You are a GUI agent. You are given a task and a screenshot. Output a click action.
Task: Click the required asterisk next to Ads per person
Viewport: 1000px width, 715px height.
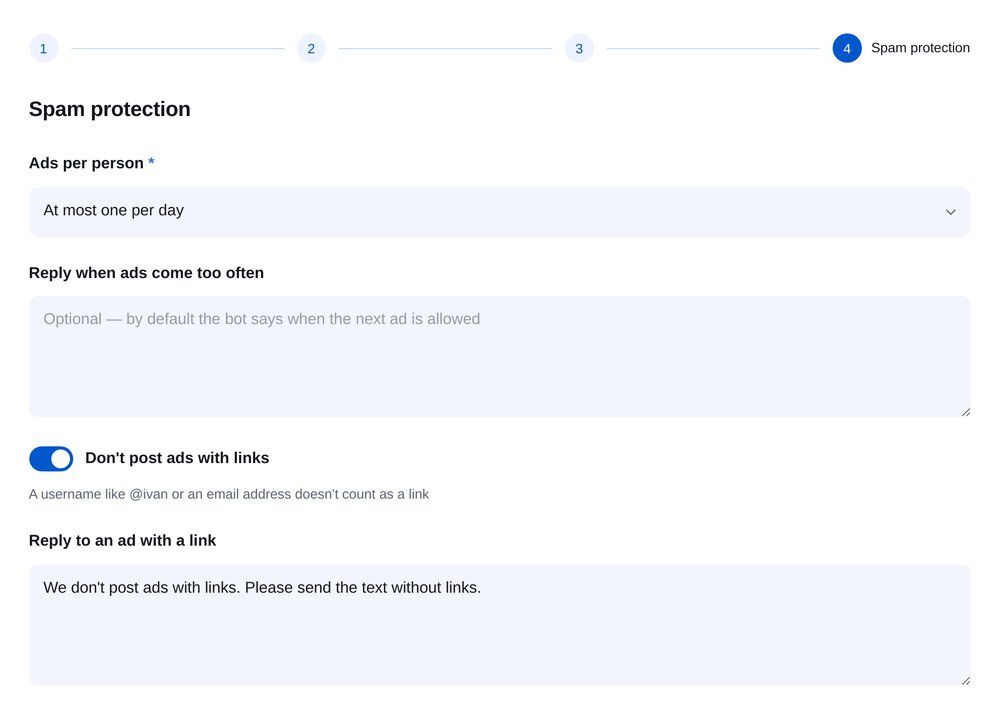click(151, 162)
